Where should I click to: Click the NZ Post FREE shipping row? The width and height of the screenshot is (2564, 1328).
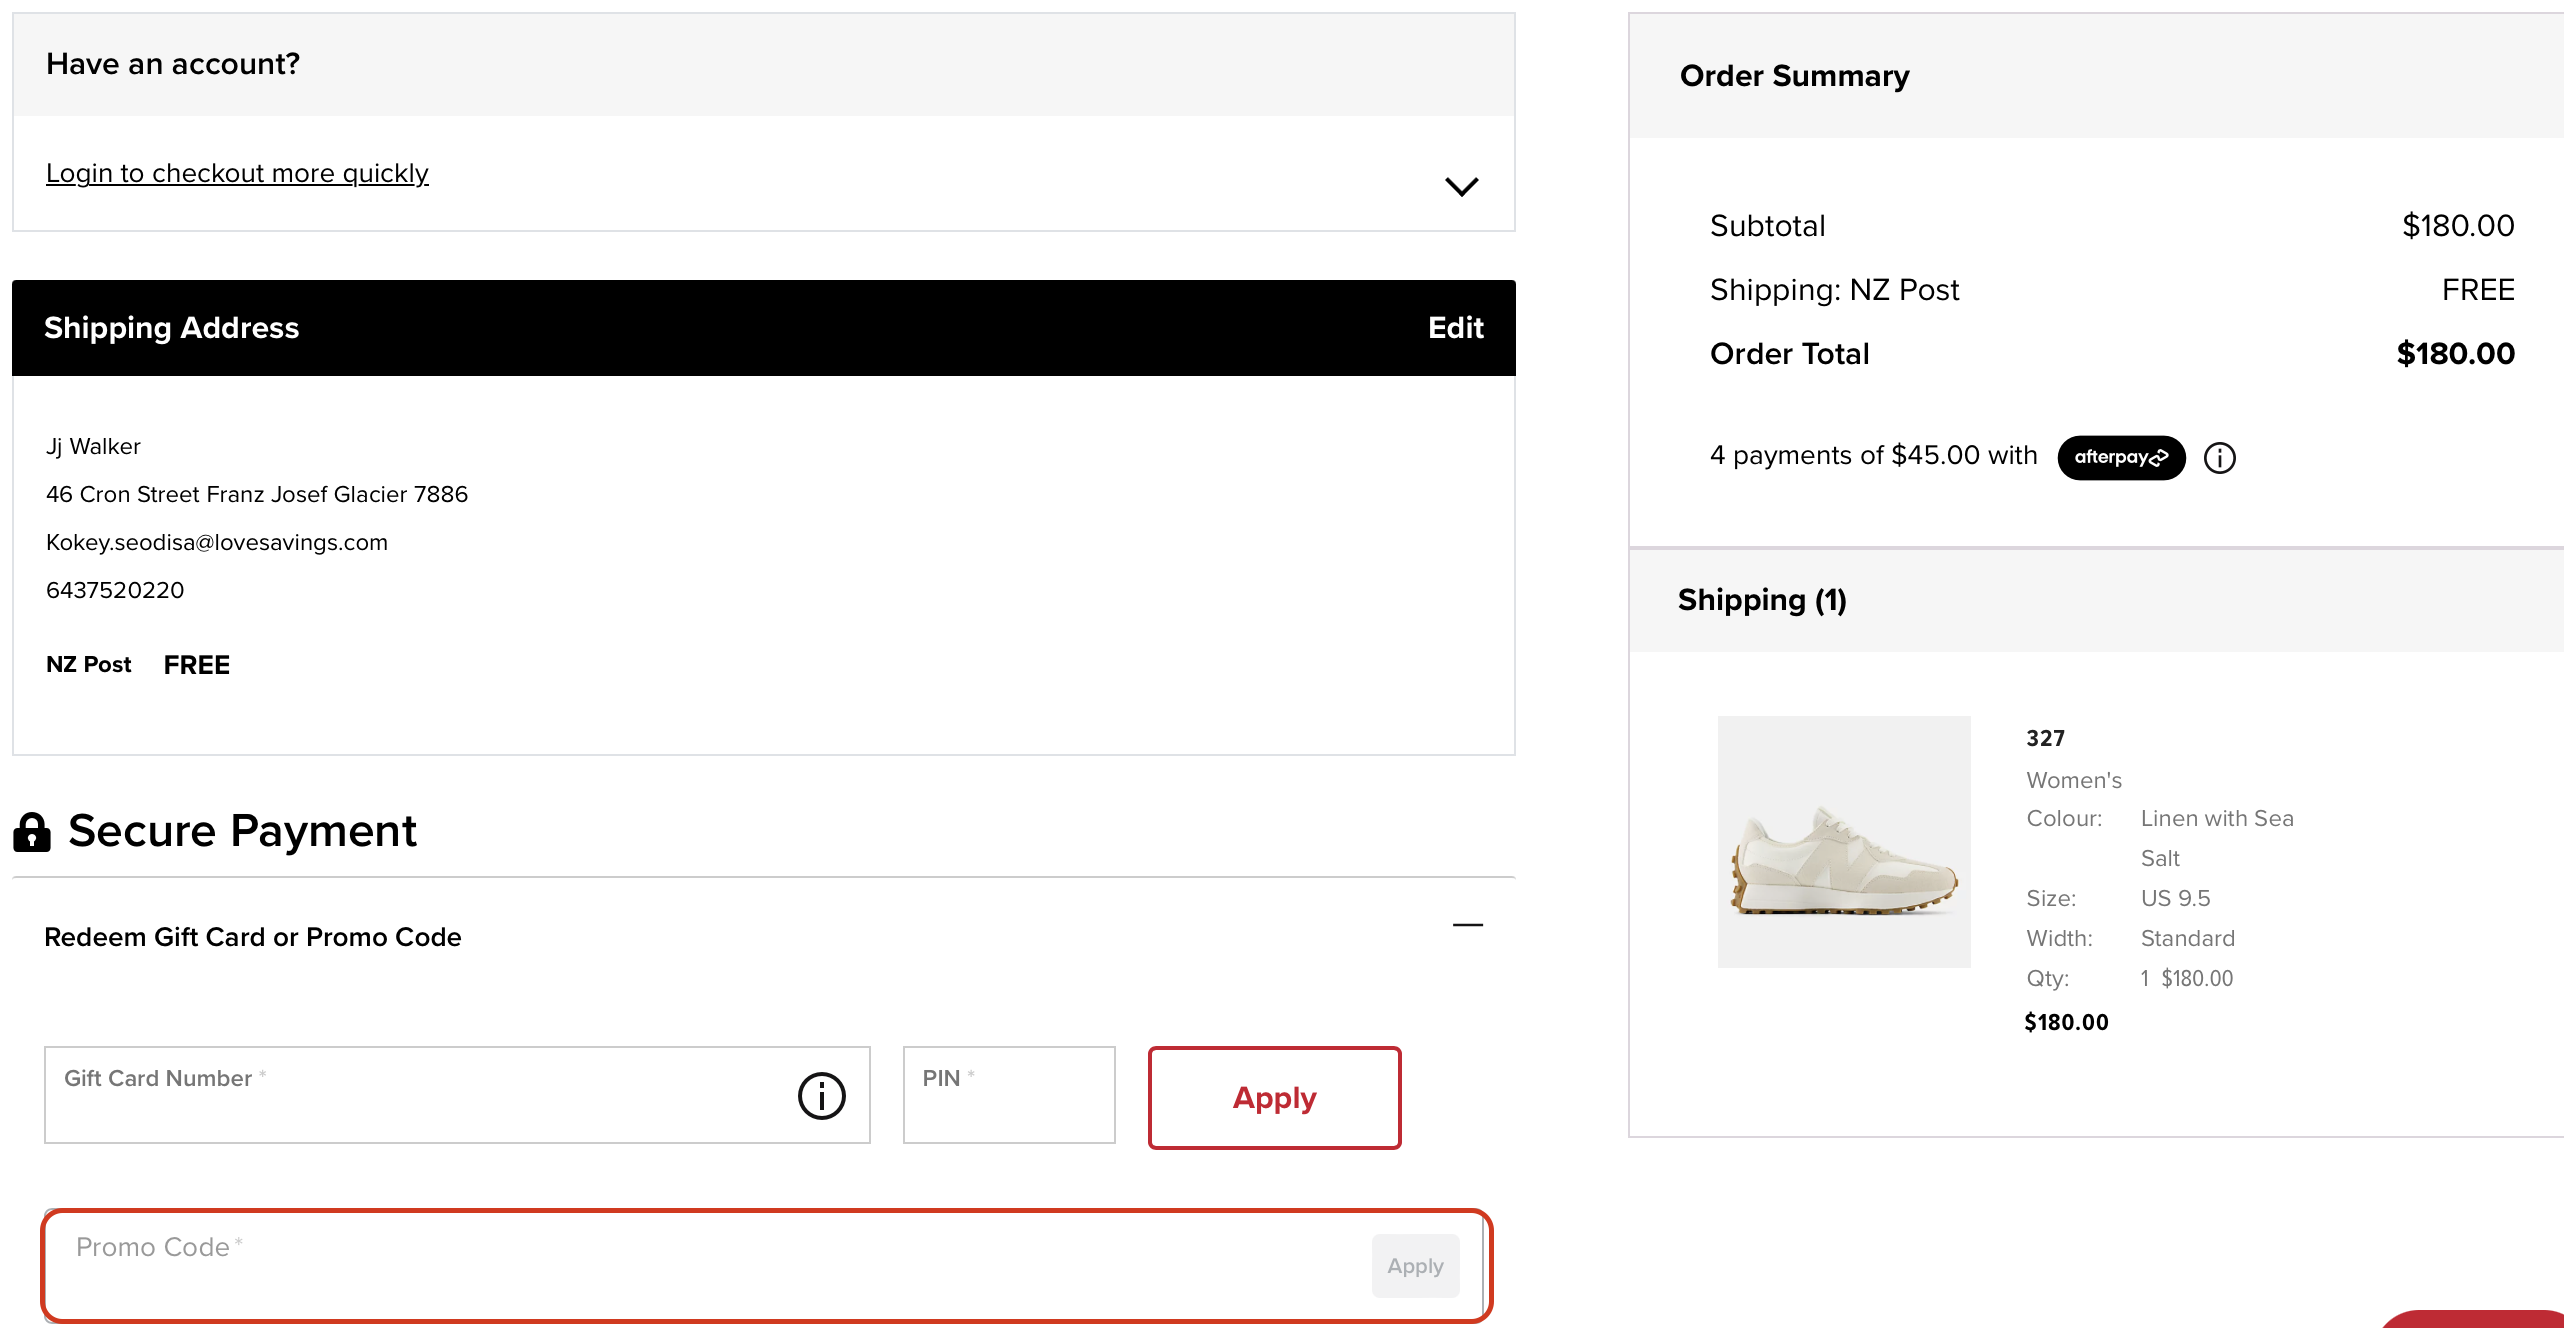138,664
